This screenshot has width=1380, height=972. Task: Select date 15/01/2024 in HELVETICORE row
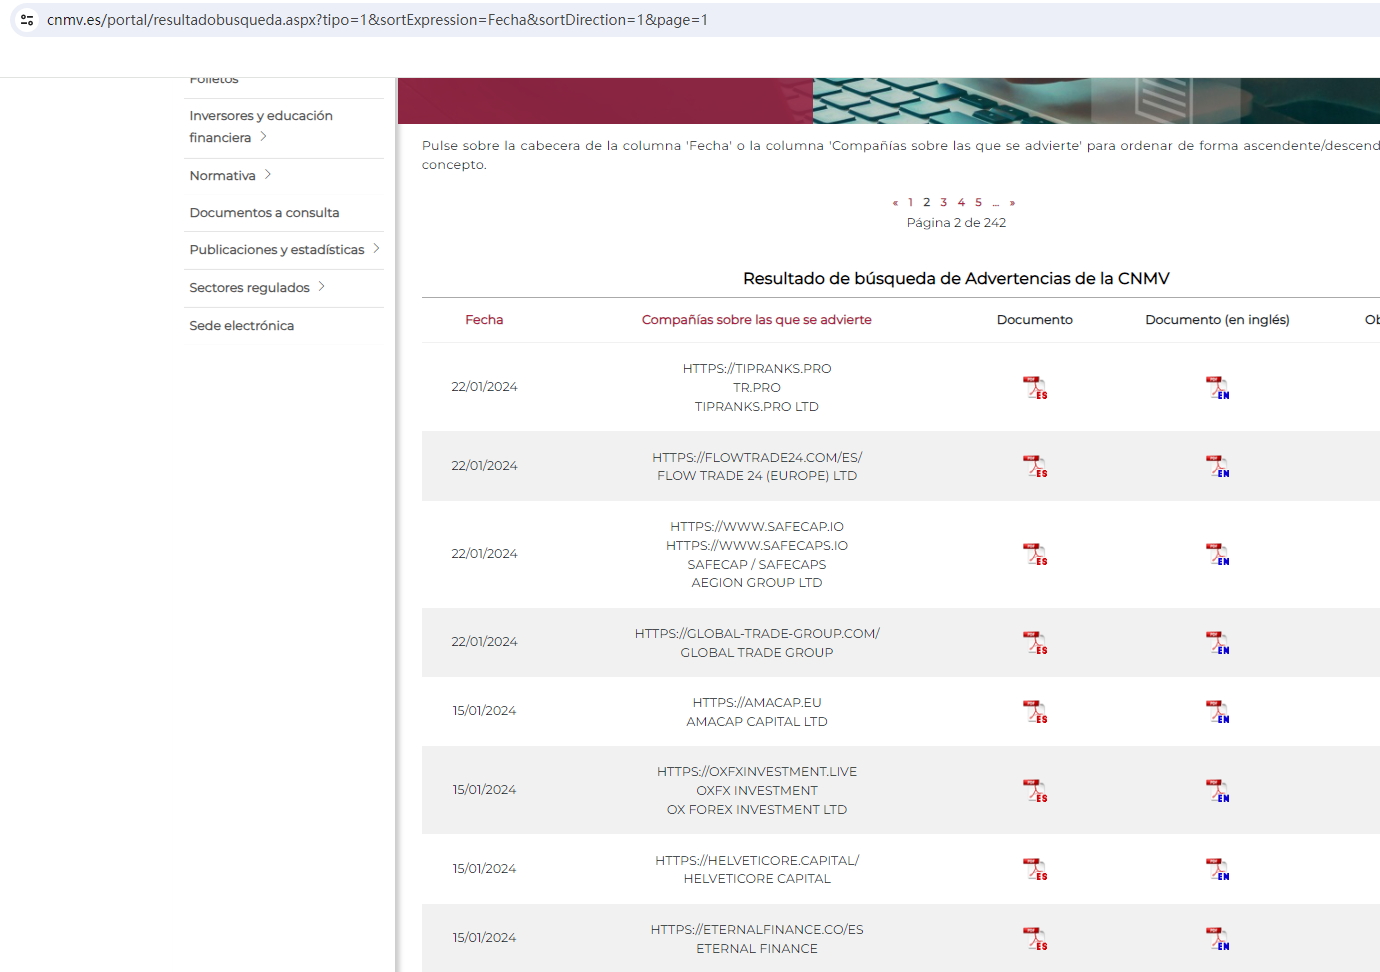coord(484,869)
